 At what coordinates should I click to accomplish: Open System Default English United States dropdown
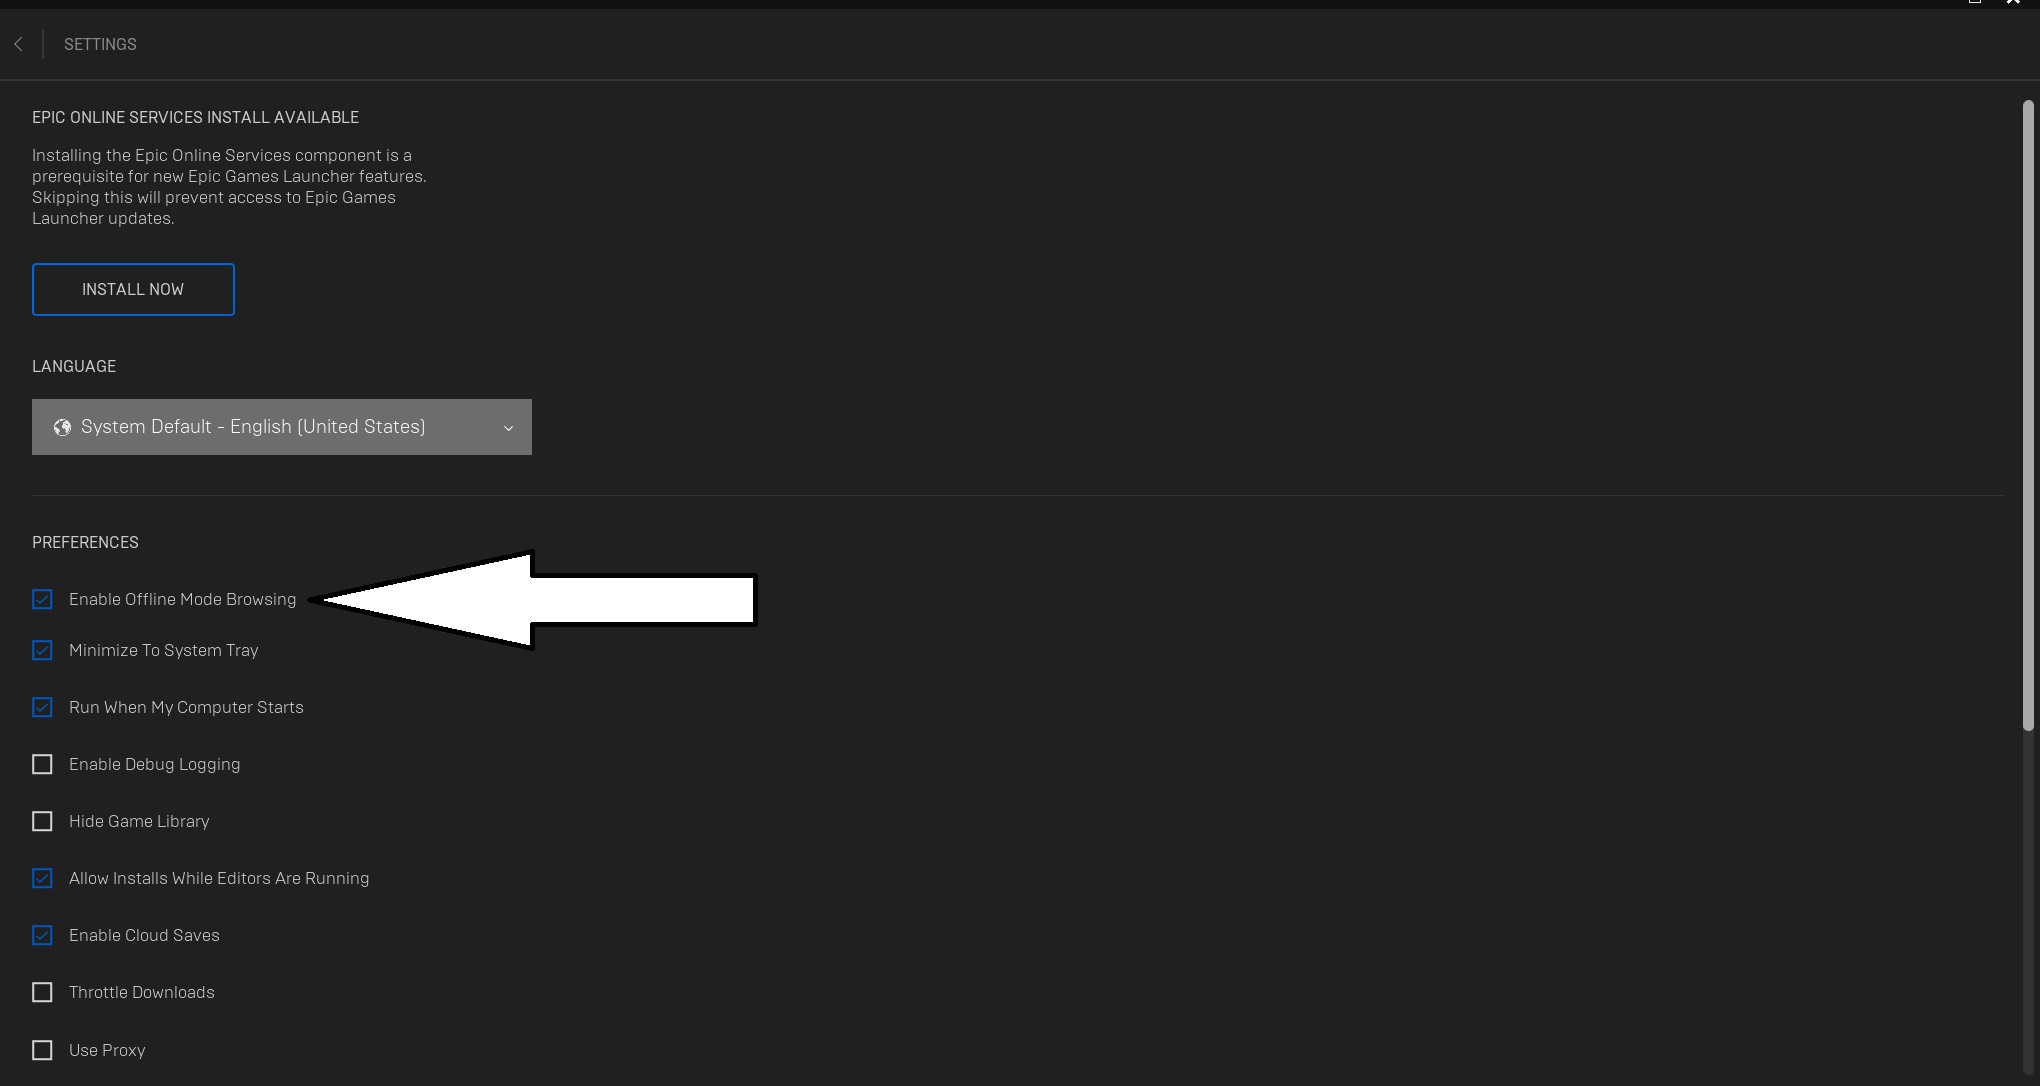282,426
